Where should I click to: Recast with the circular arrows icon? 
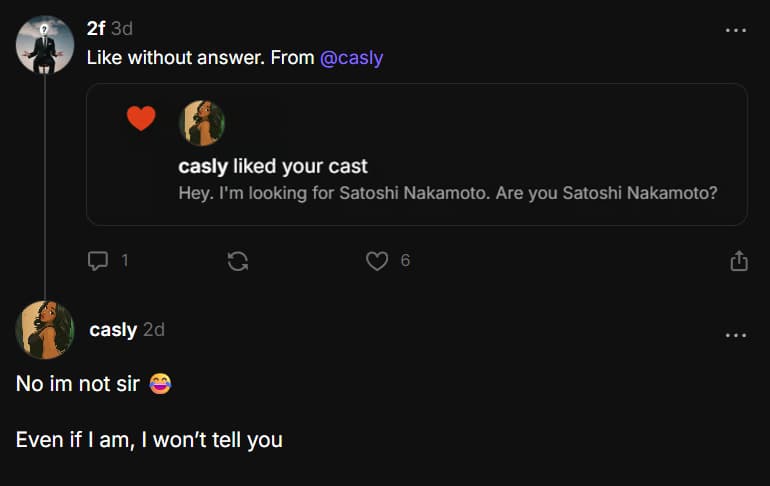click(x=238, y=261)
